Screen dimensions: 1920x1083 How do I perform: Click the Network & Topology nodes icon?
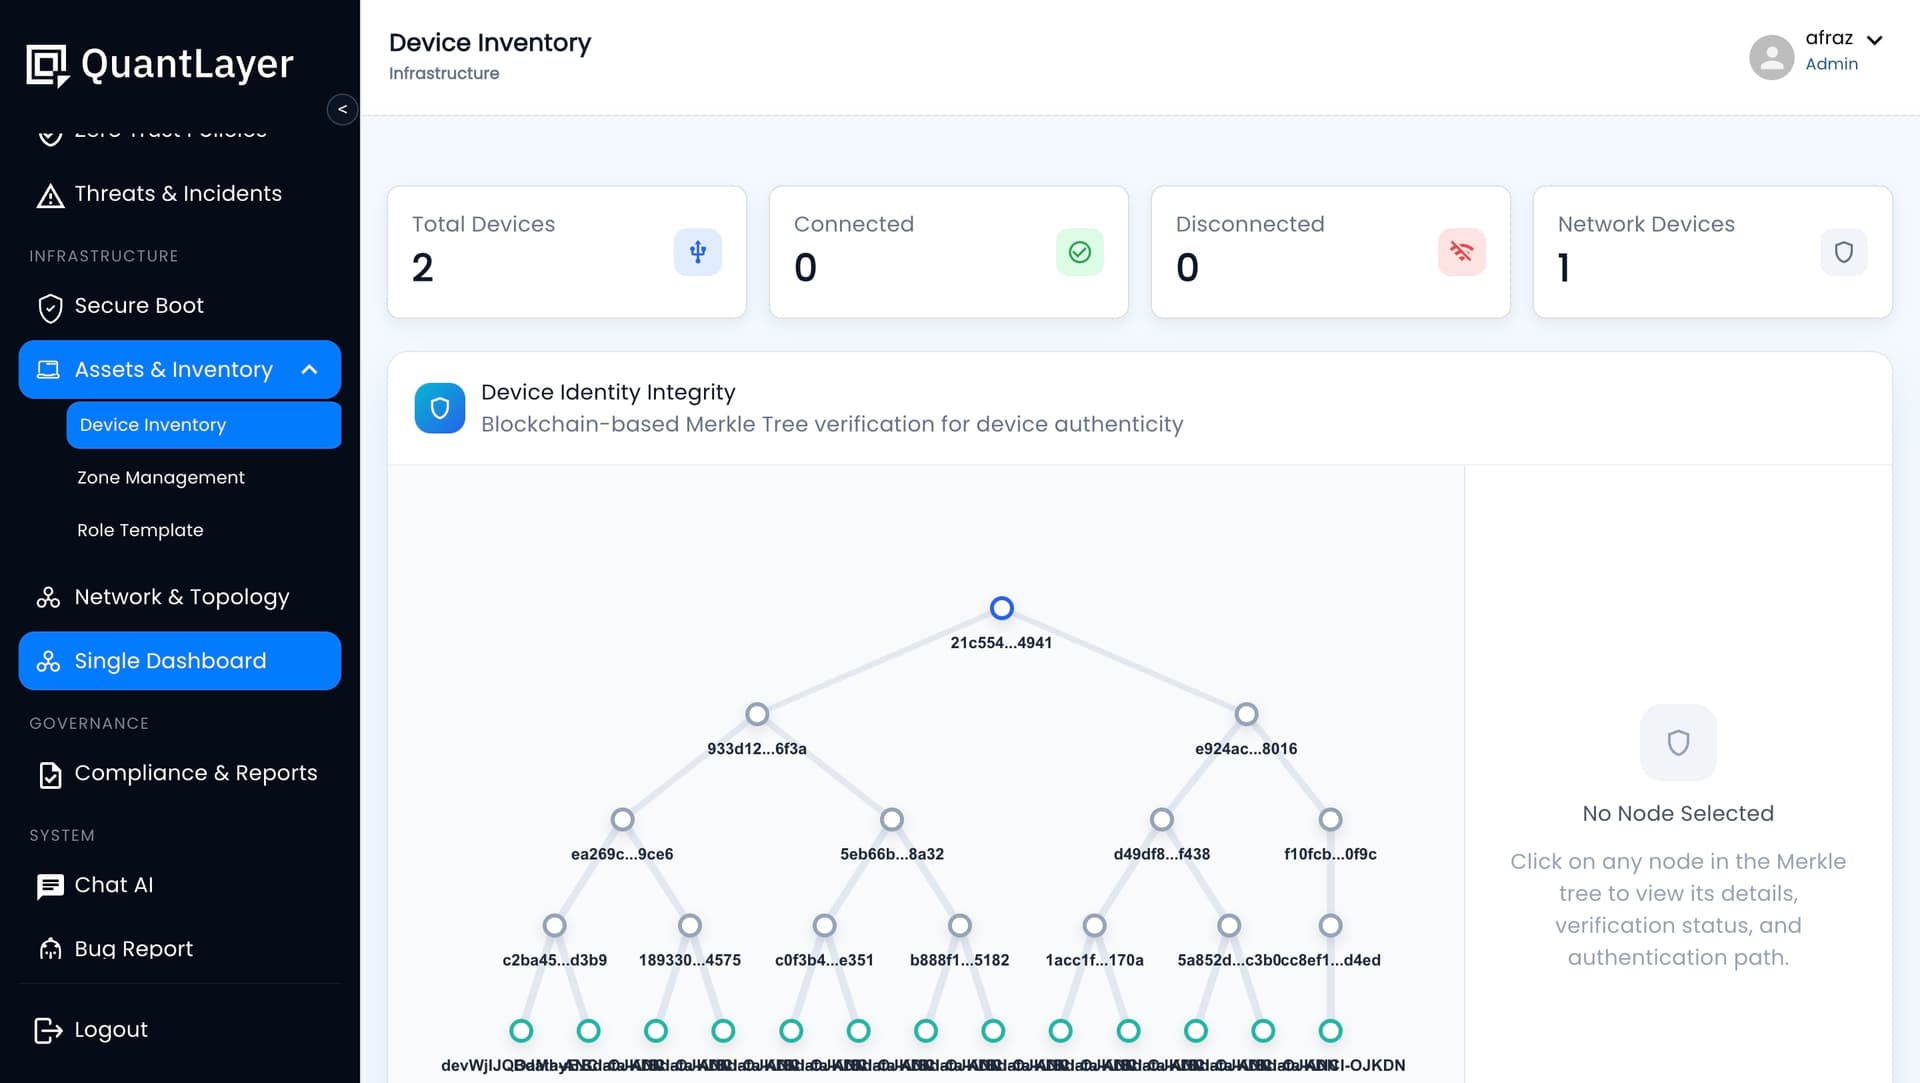click(48, 598)
